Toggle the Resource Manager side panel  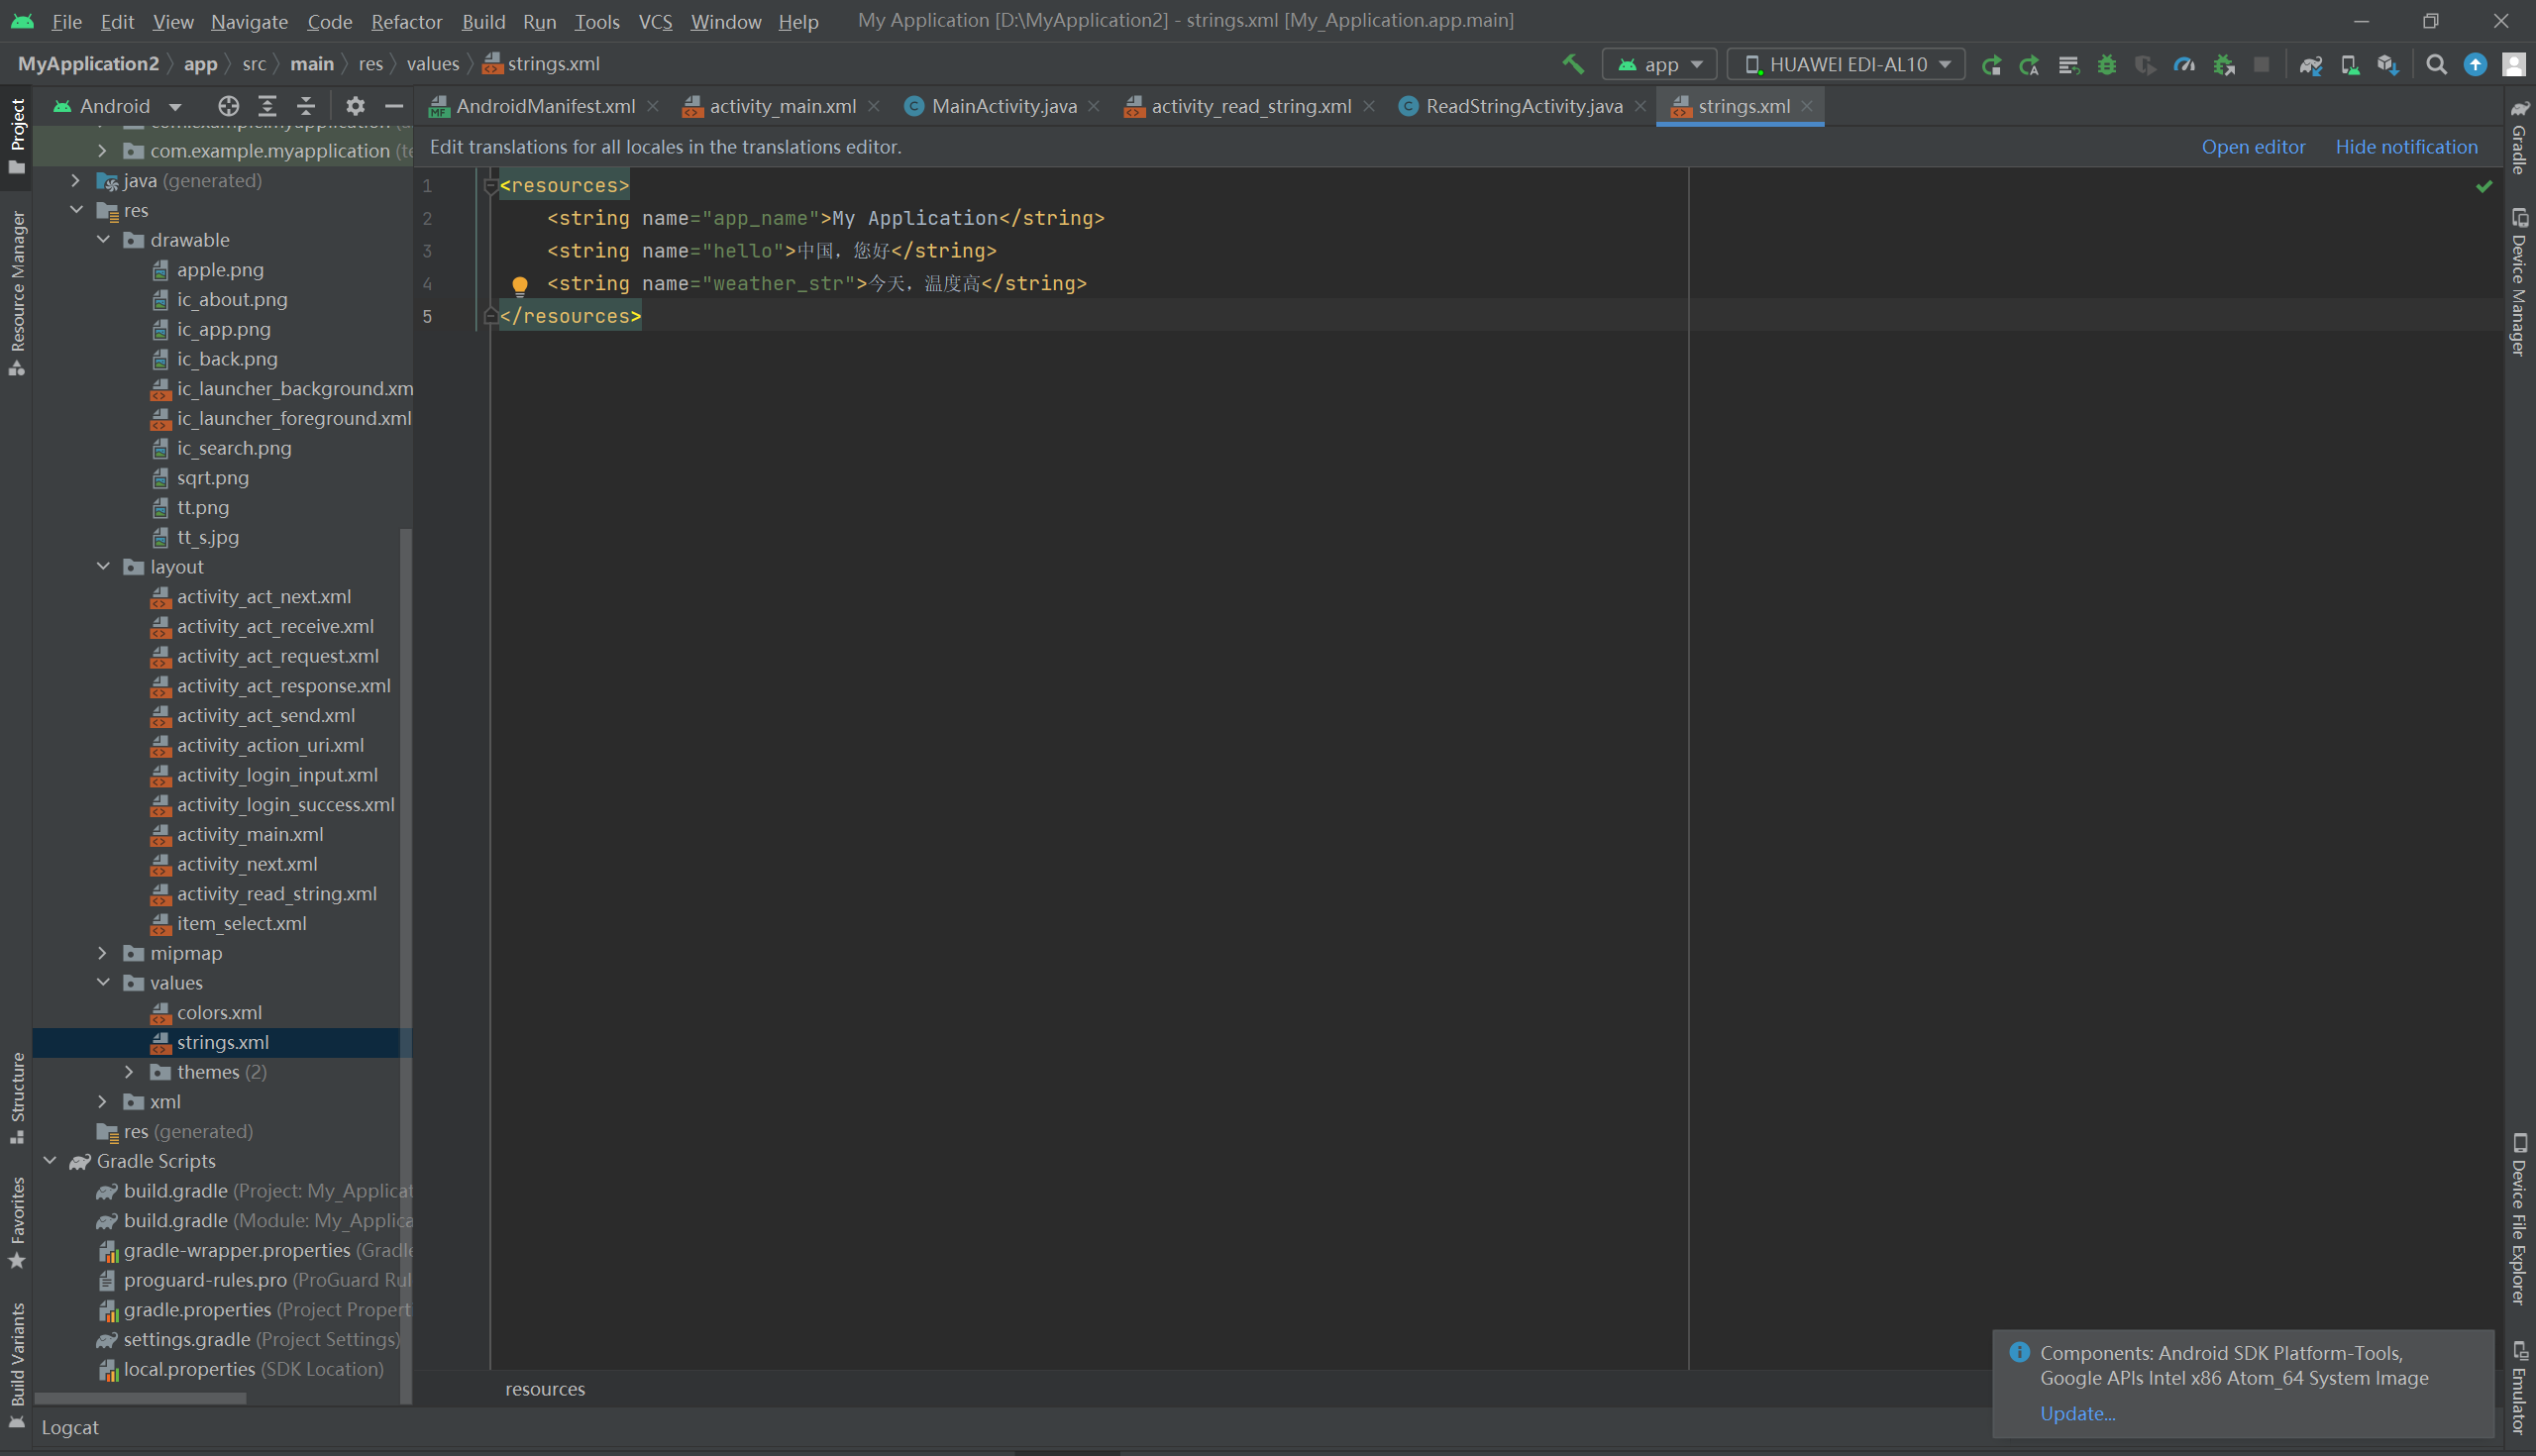pos(17,290)
